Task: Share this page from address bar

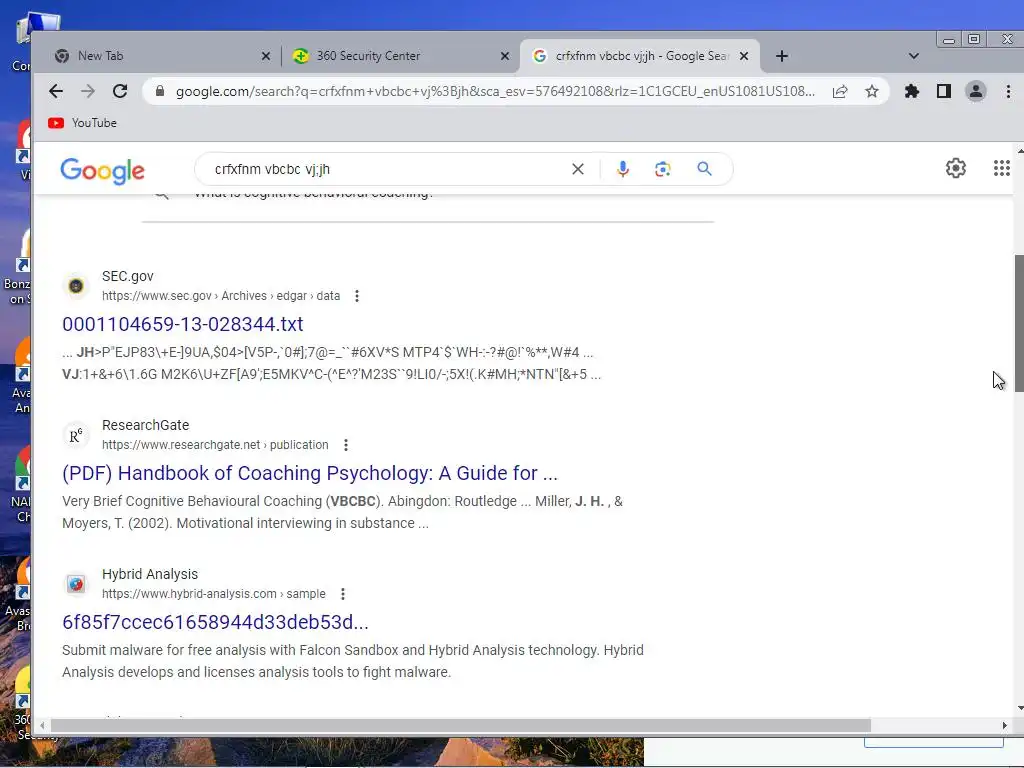Action: 840,91
